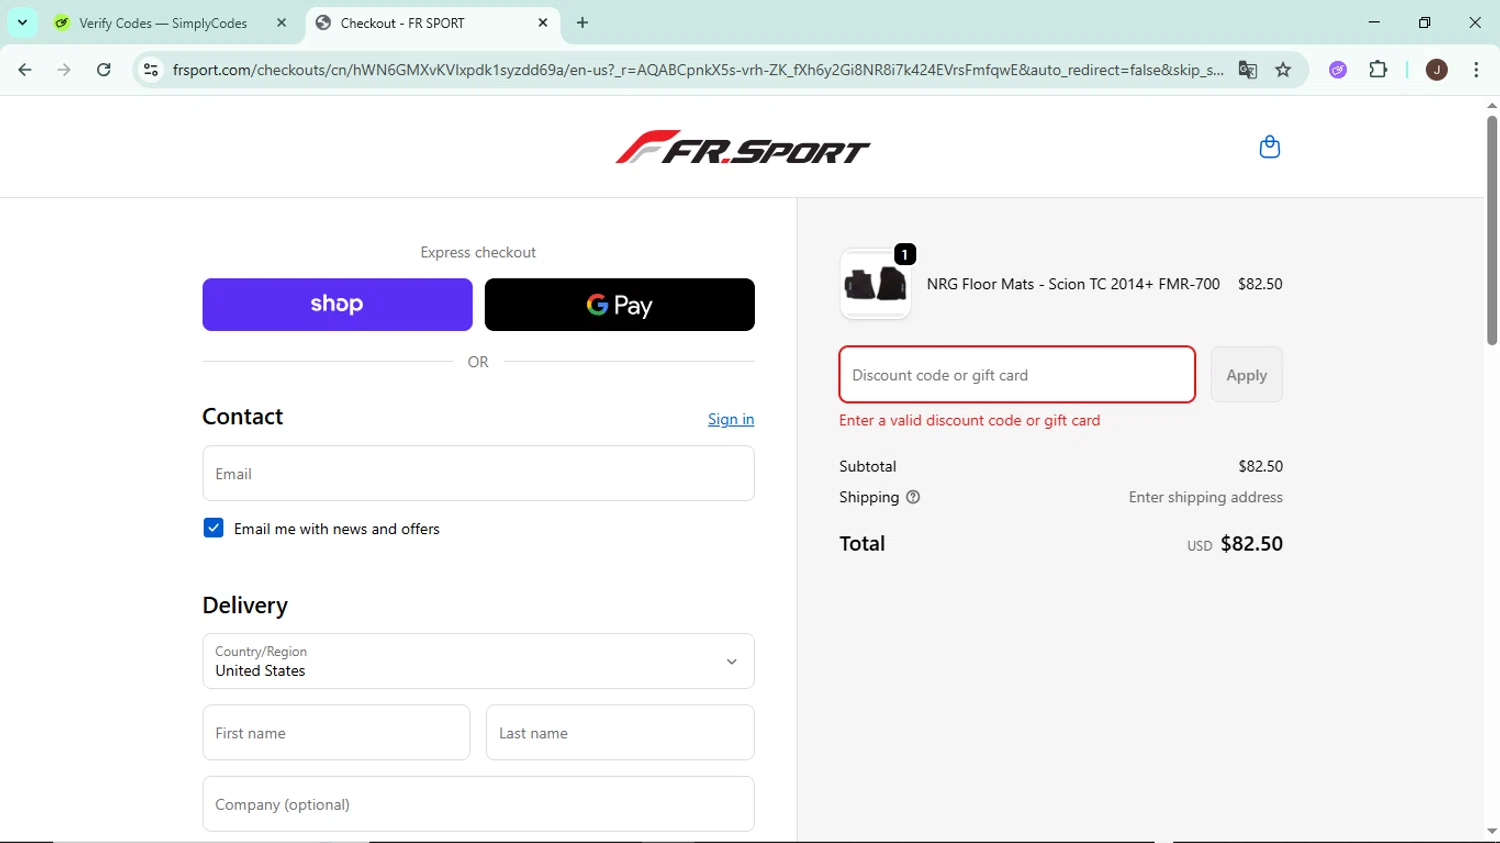Bookmark this page with the star icon
The image size is (1500, 843).
click(x=1283, y=70)
